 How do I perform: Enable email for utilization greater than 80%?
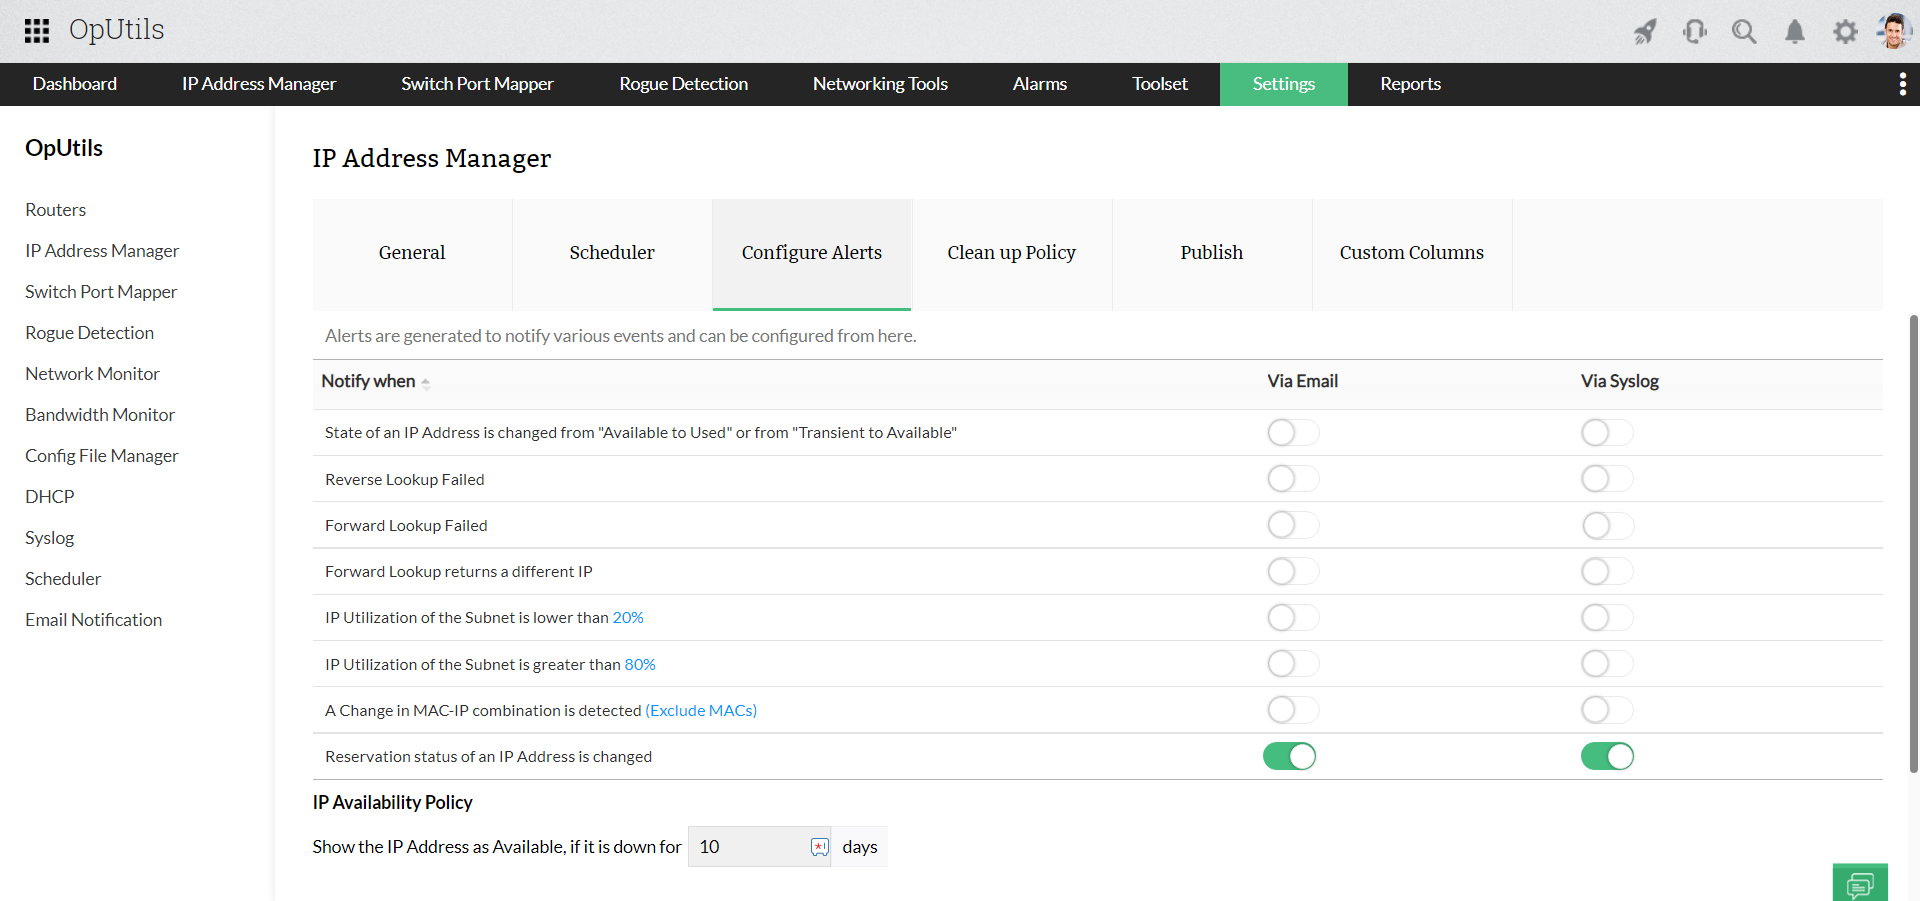point(1293,664)
